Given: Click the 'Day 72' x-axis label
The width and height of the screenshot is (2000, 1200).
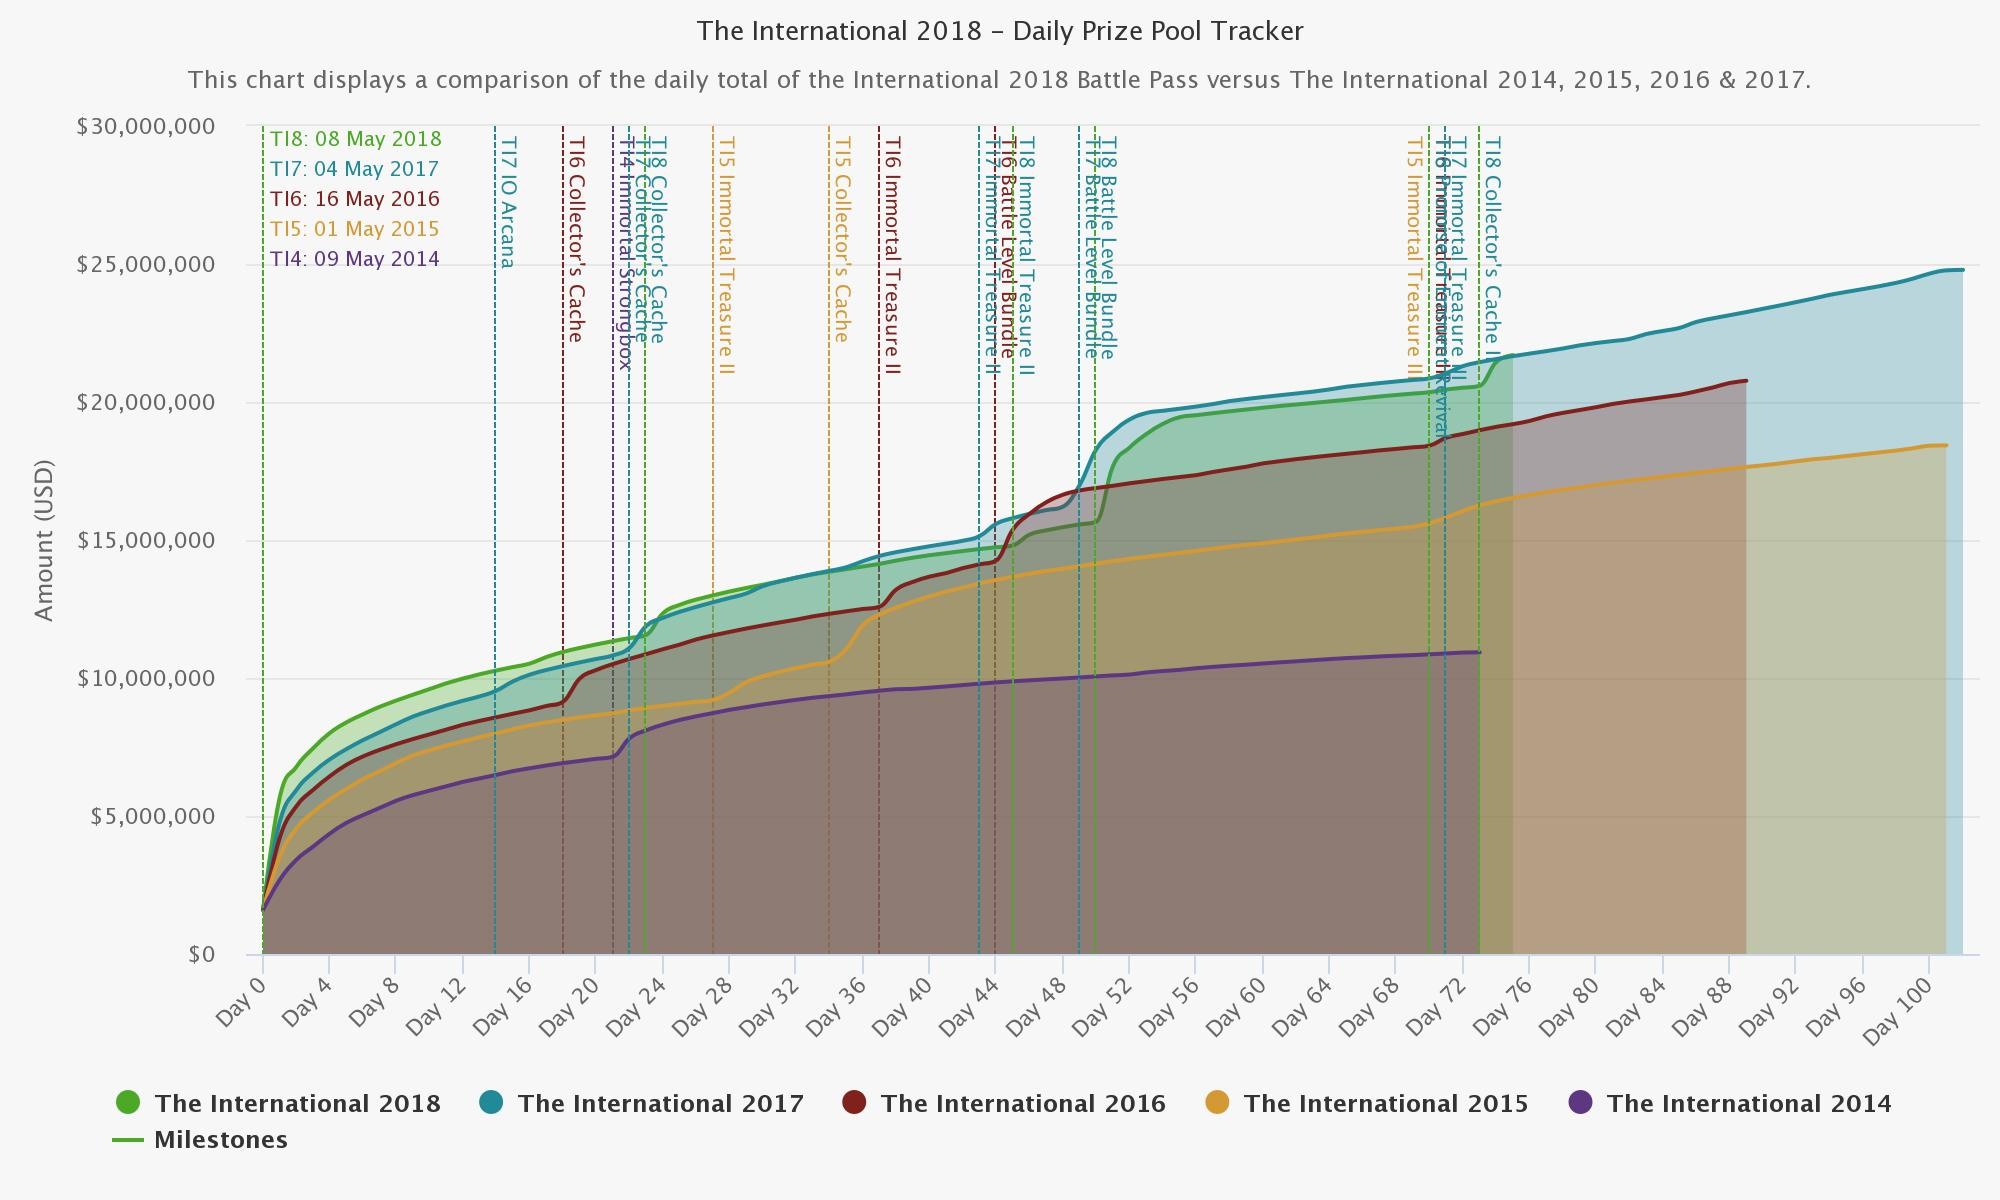Looking at the screenshot, I should (x=1434, y=1007).
